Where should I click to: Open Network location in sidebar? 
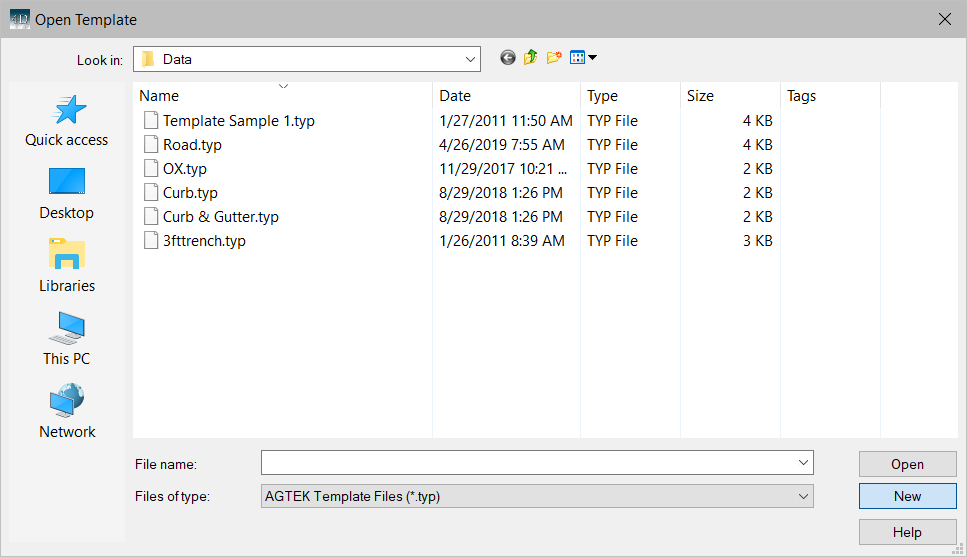pyautogui.click(x=67, y=413)
